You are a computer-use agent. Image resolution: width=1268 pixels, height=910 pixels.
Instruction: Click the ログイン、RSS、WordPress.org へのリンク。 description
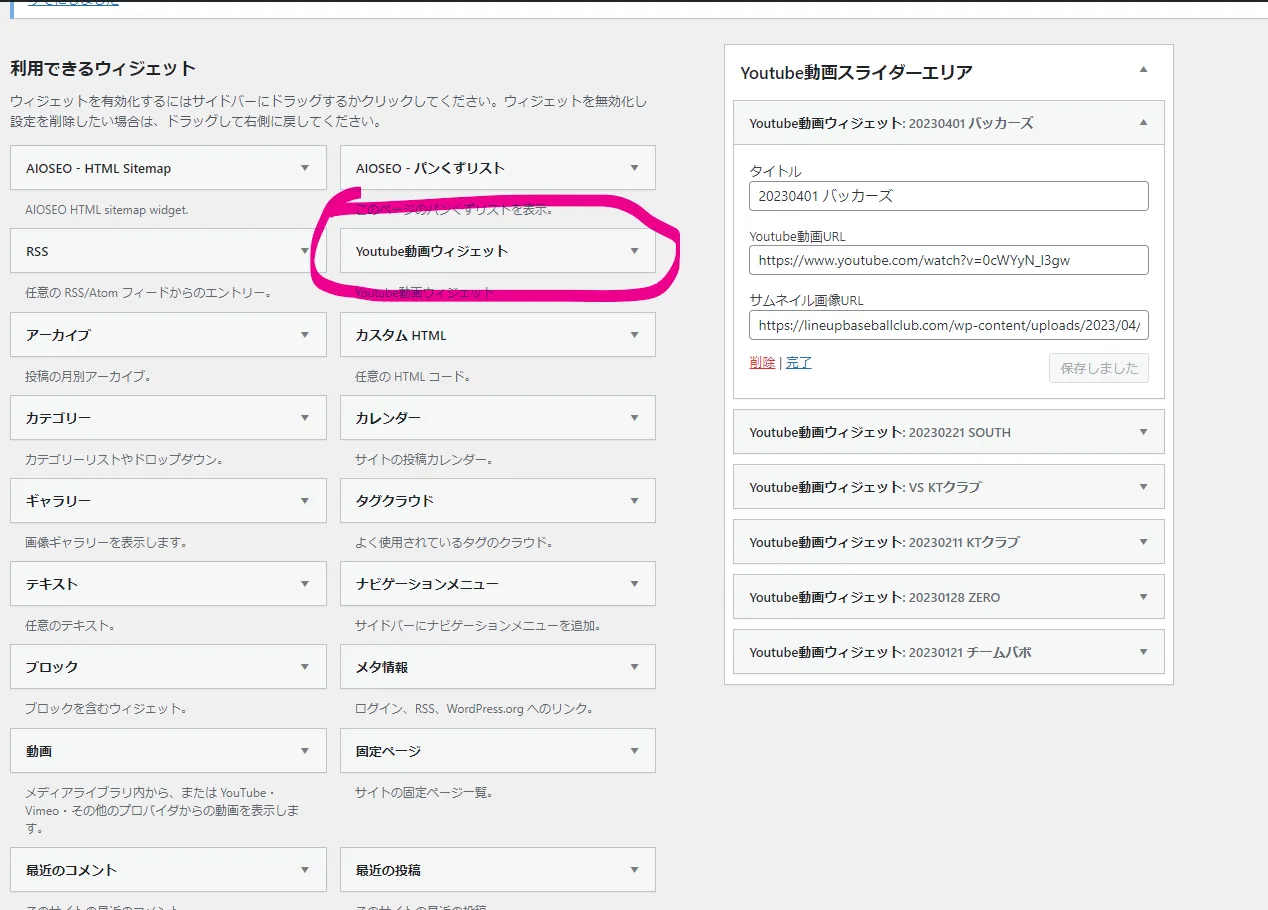(x=474, y=709)
